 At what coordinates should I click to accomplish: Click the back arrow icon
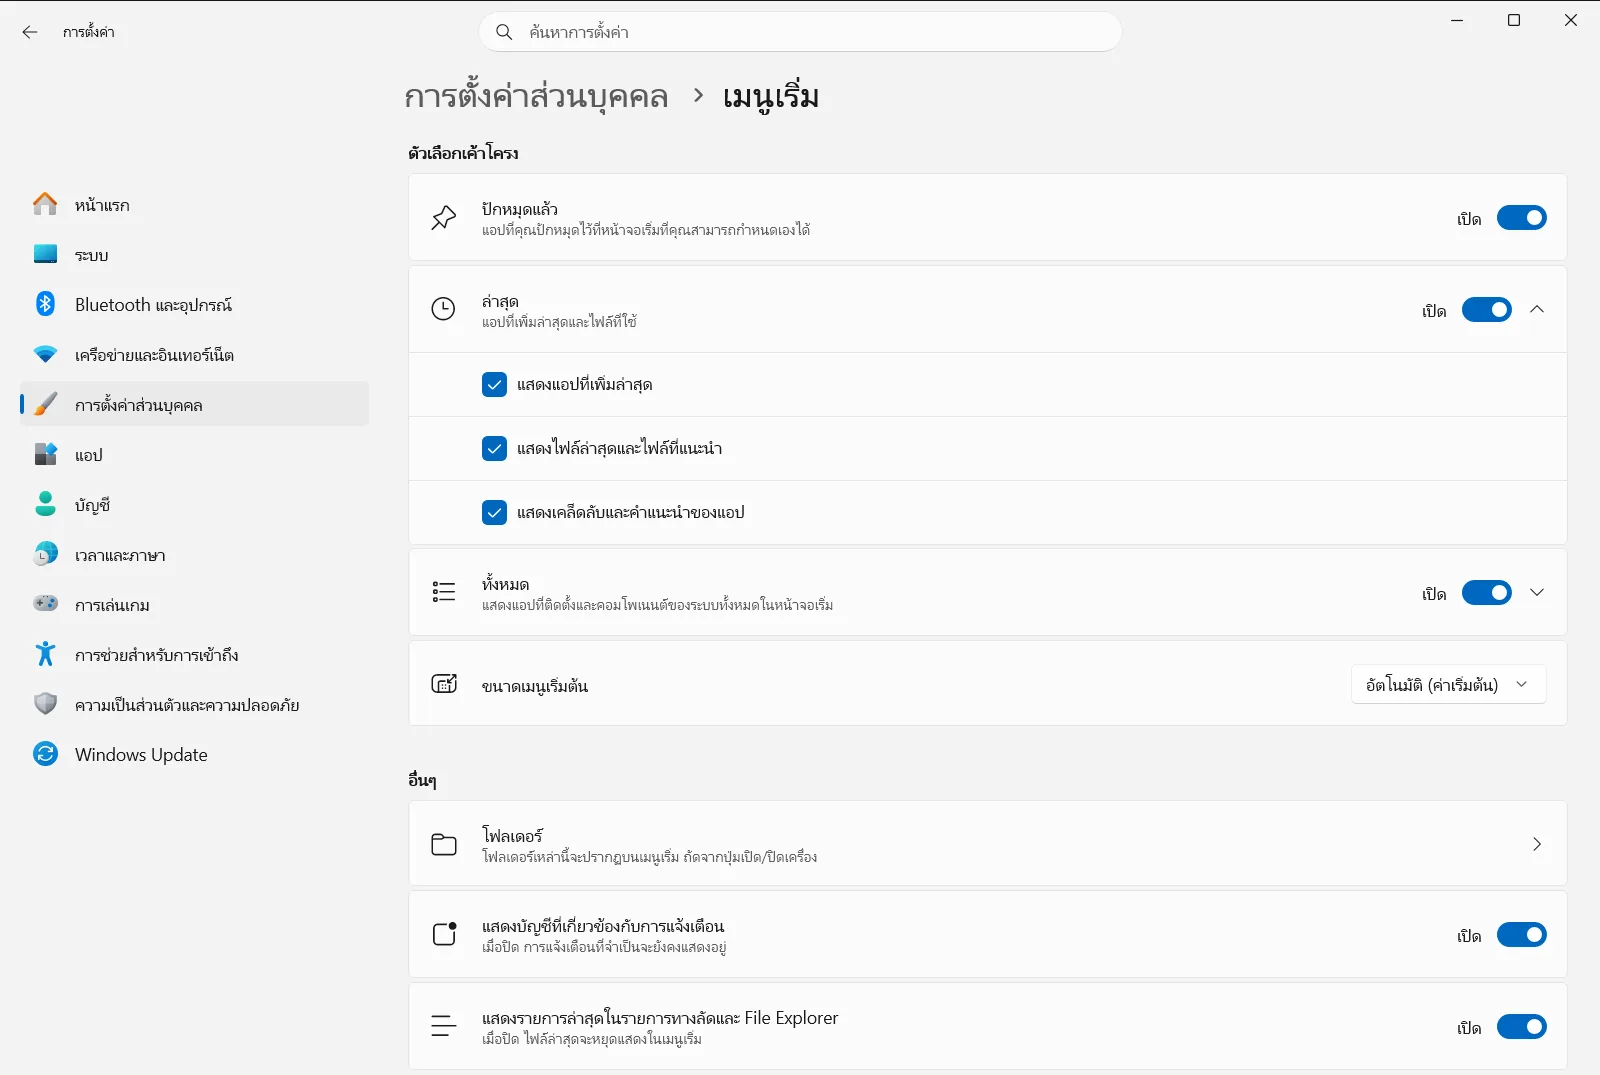click(x=30, y=32)
